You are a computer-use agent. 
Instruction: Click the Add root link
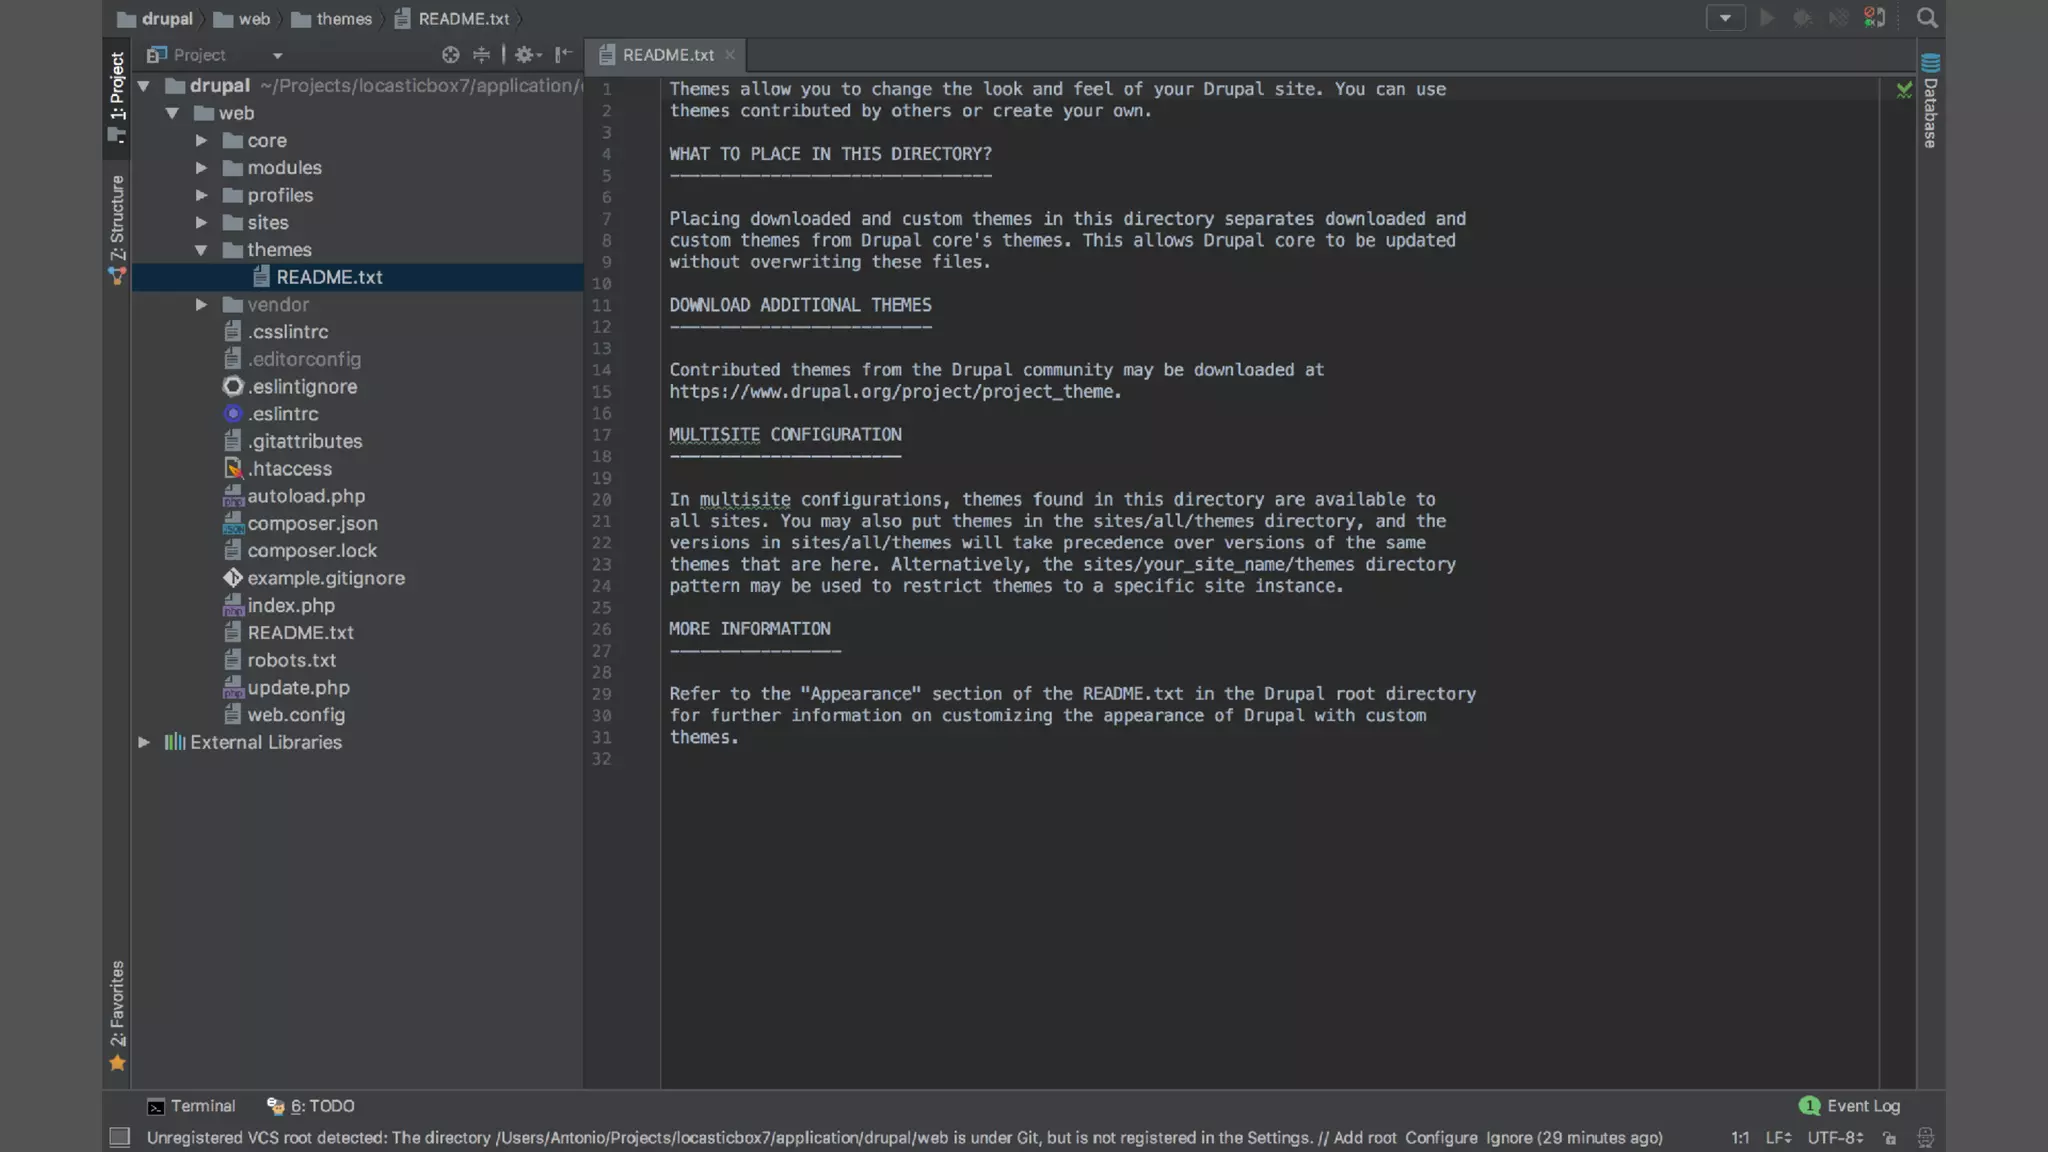coord(1364,1138)
